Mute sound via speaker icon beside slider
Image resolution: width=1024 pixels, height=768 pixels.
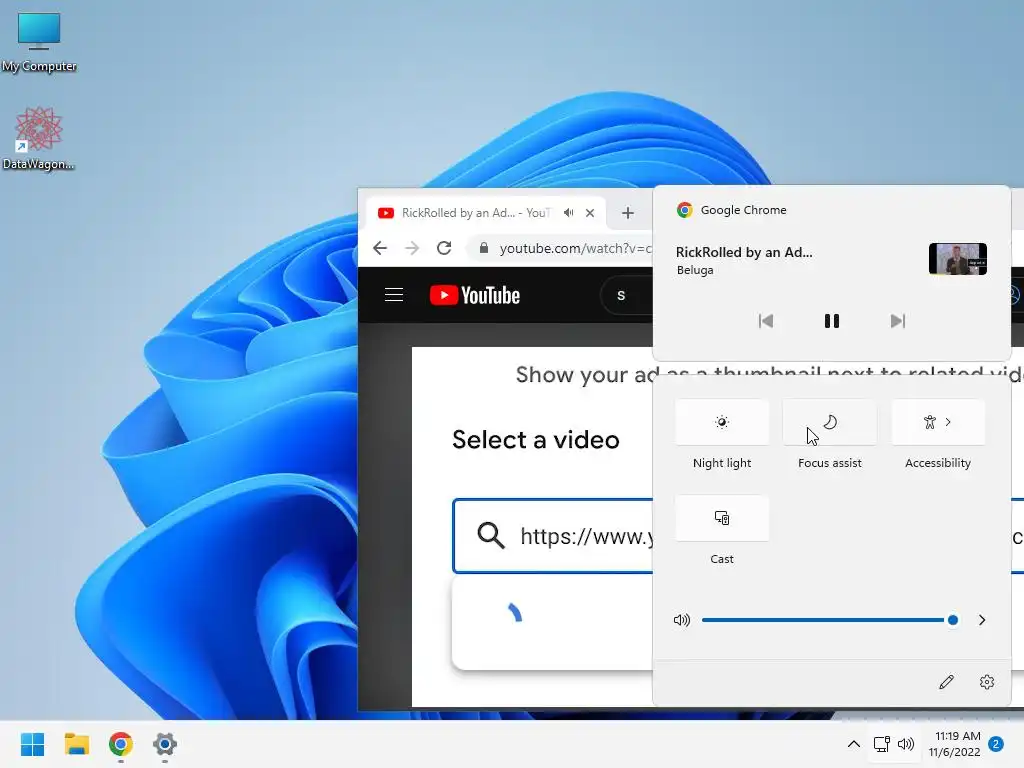(682, 620)
